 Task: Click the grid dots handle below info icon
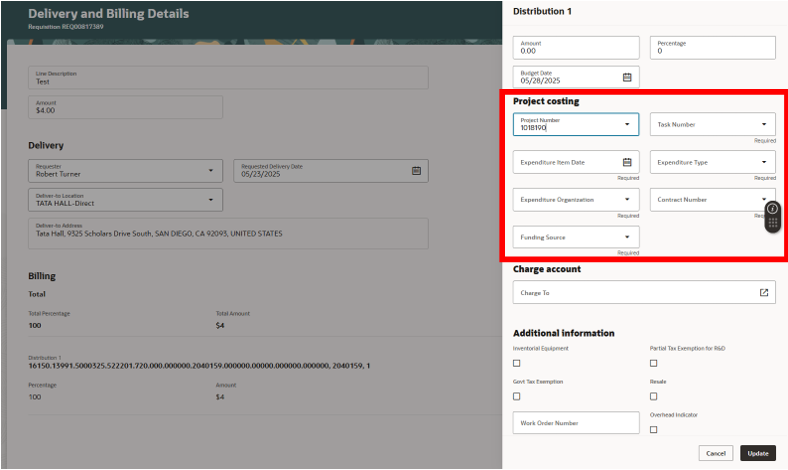point(772,223)
